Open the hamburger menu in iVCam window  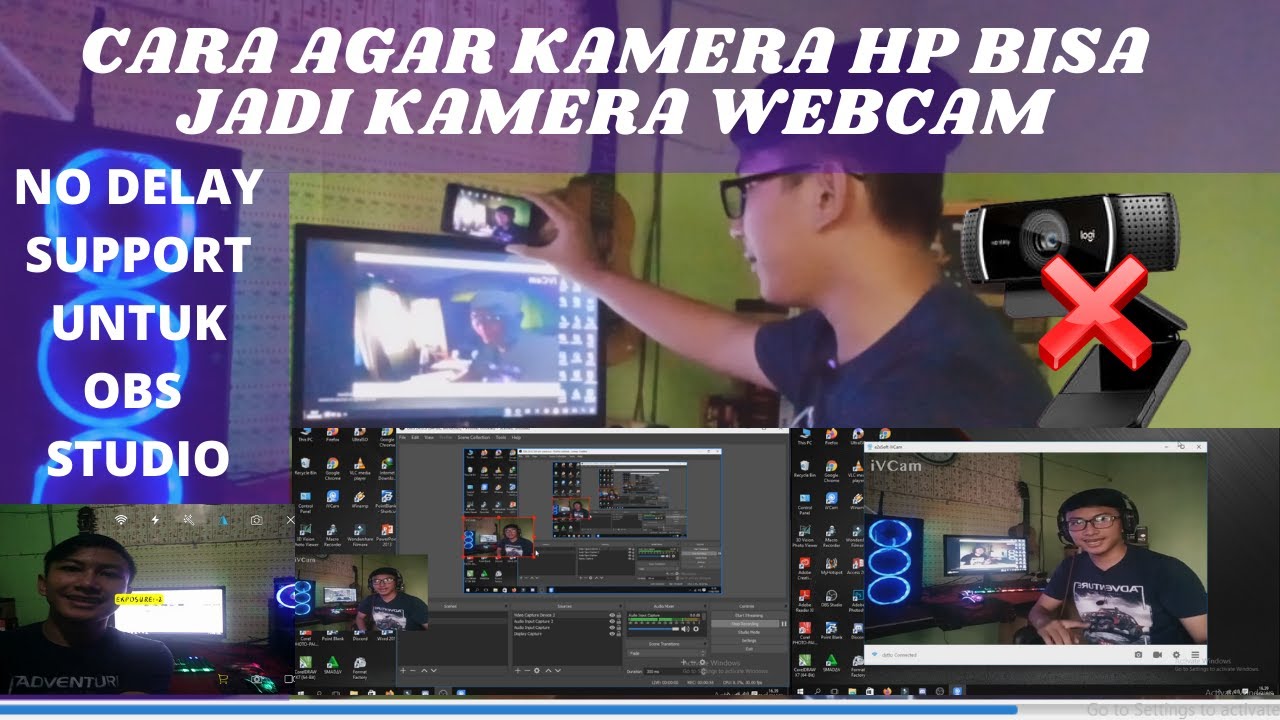[x=1195, y=655]
